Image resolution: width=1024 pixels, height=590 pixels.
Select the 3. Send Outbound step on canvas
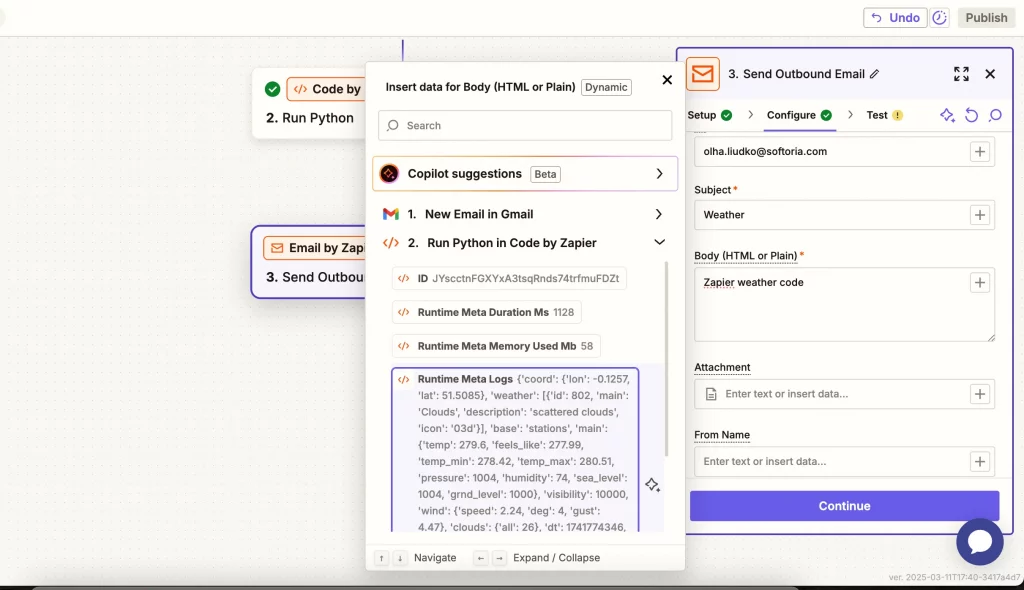point(308,262)
